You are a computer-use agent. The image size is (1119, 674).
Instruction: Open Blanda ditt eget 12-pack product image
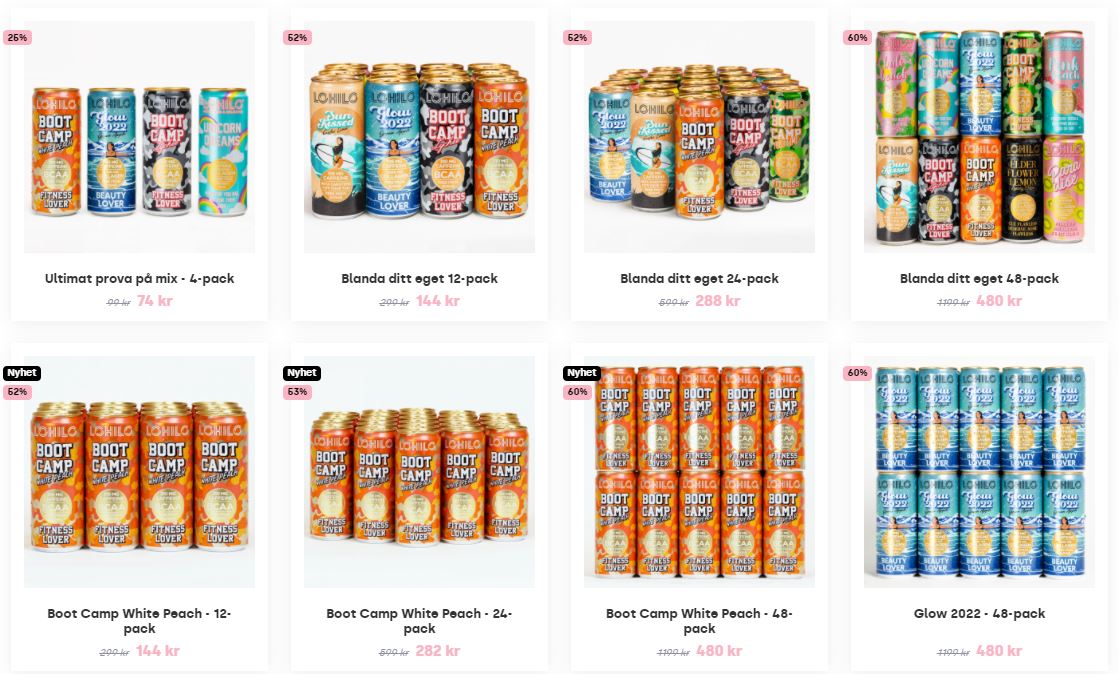coord(419,137)
